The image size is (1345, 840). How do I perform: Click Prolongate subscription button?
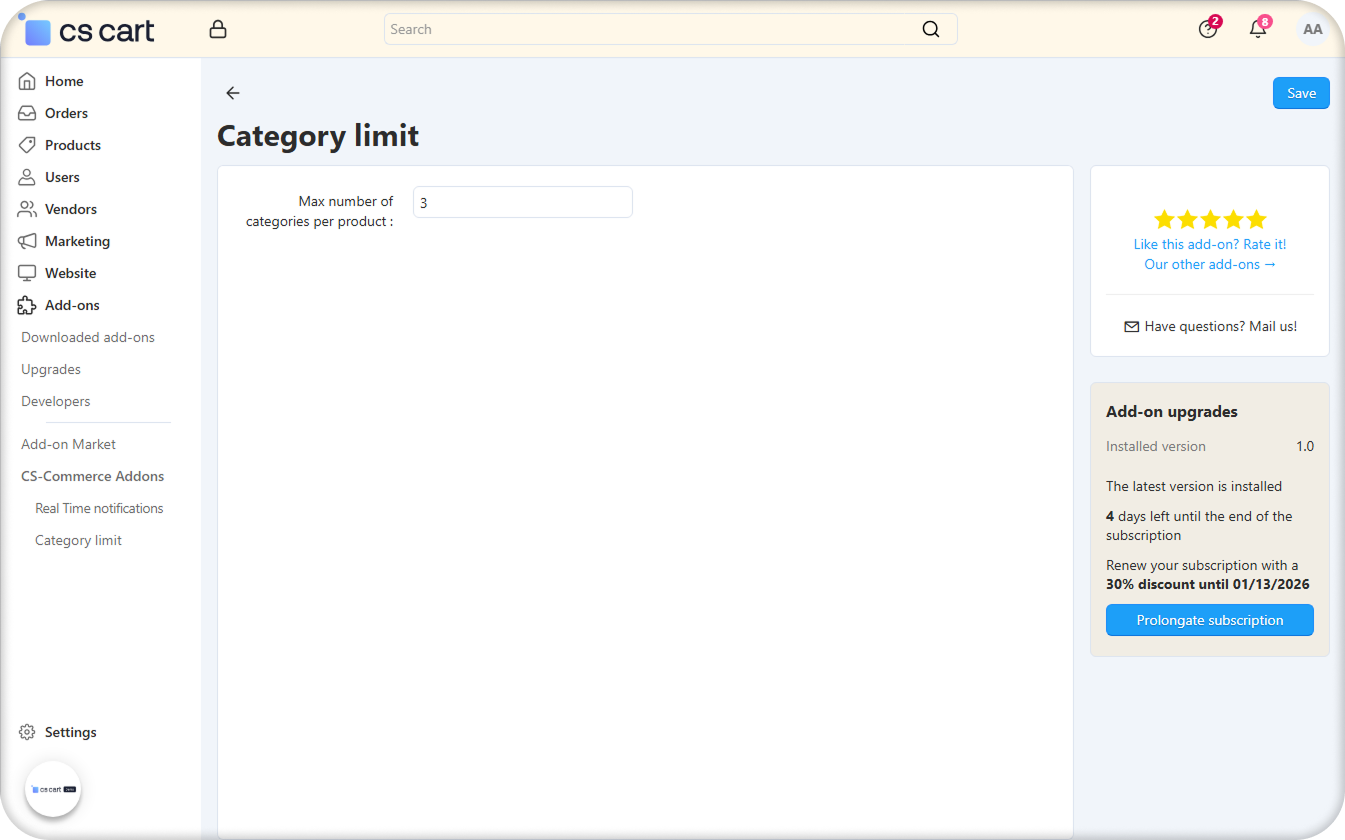point(1209,620)
